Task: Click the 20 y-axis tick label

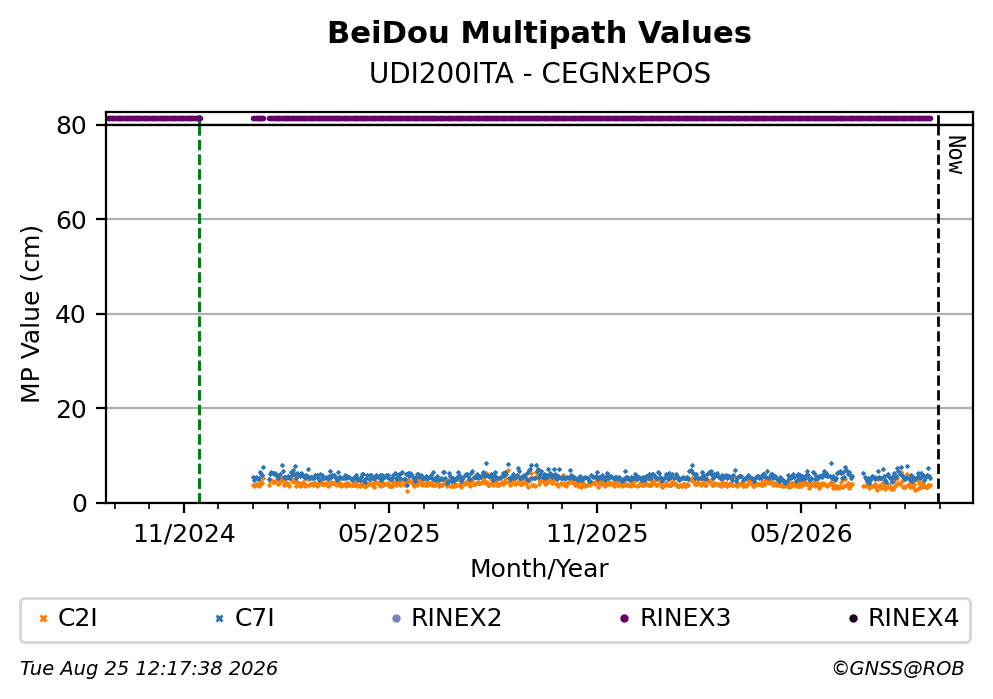Action: [71, 408]
